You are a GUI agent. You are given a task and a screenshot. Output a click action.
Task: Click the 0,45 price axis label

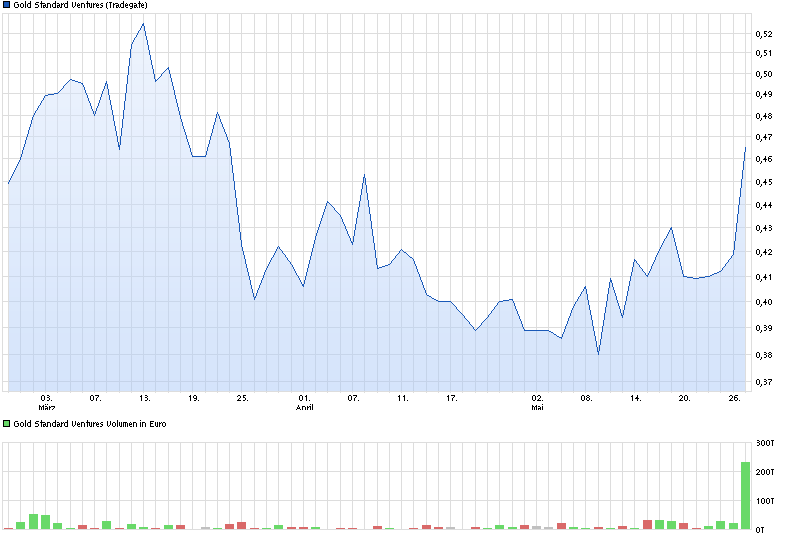(x=764, y=181)
